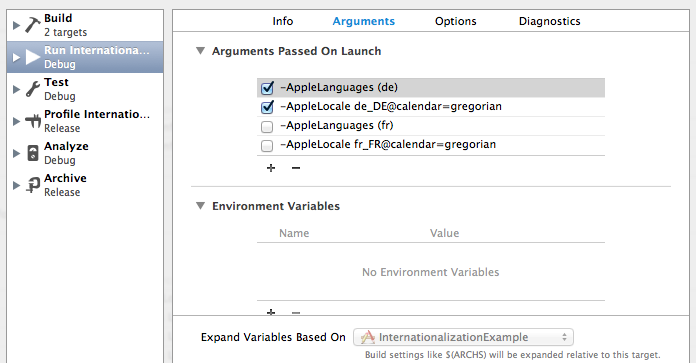Screen dimensions: 696x363
Task: Collapse Arguments Passed On Launch section
Action: (201, 51)
